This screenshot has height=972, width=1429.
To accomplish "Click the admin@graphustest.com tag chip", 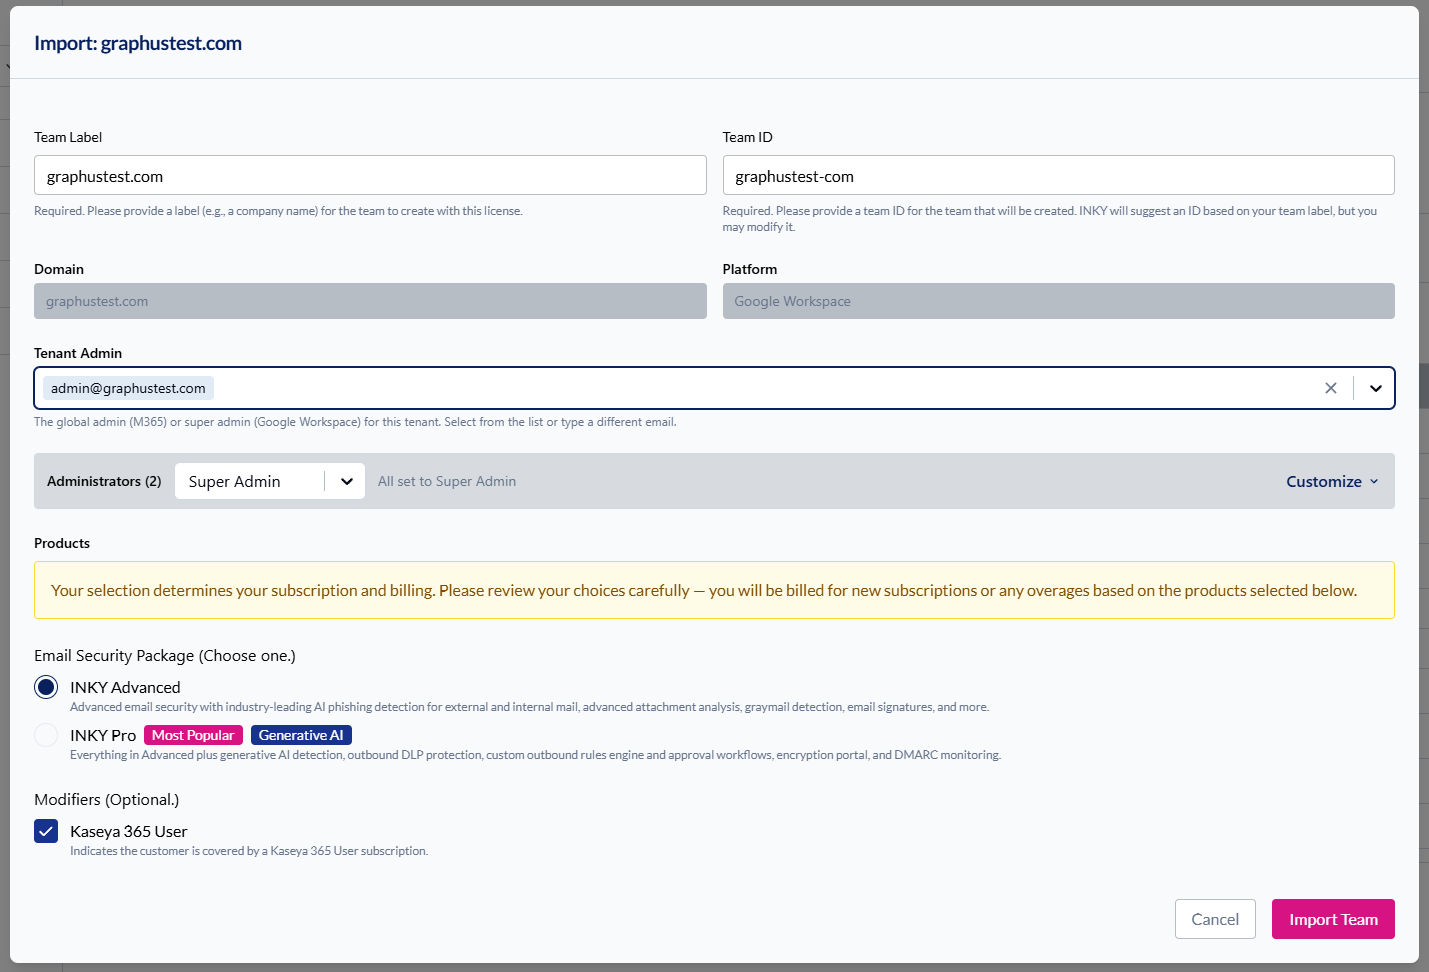I will coord(128,388).
